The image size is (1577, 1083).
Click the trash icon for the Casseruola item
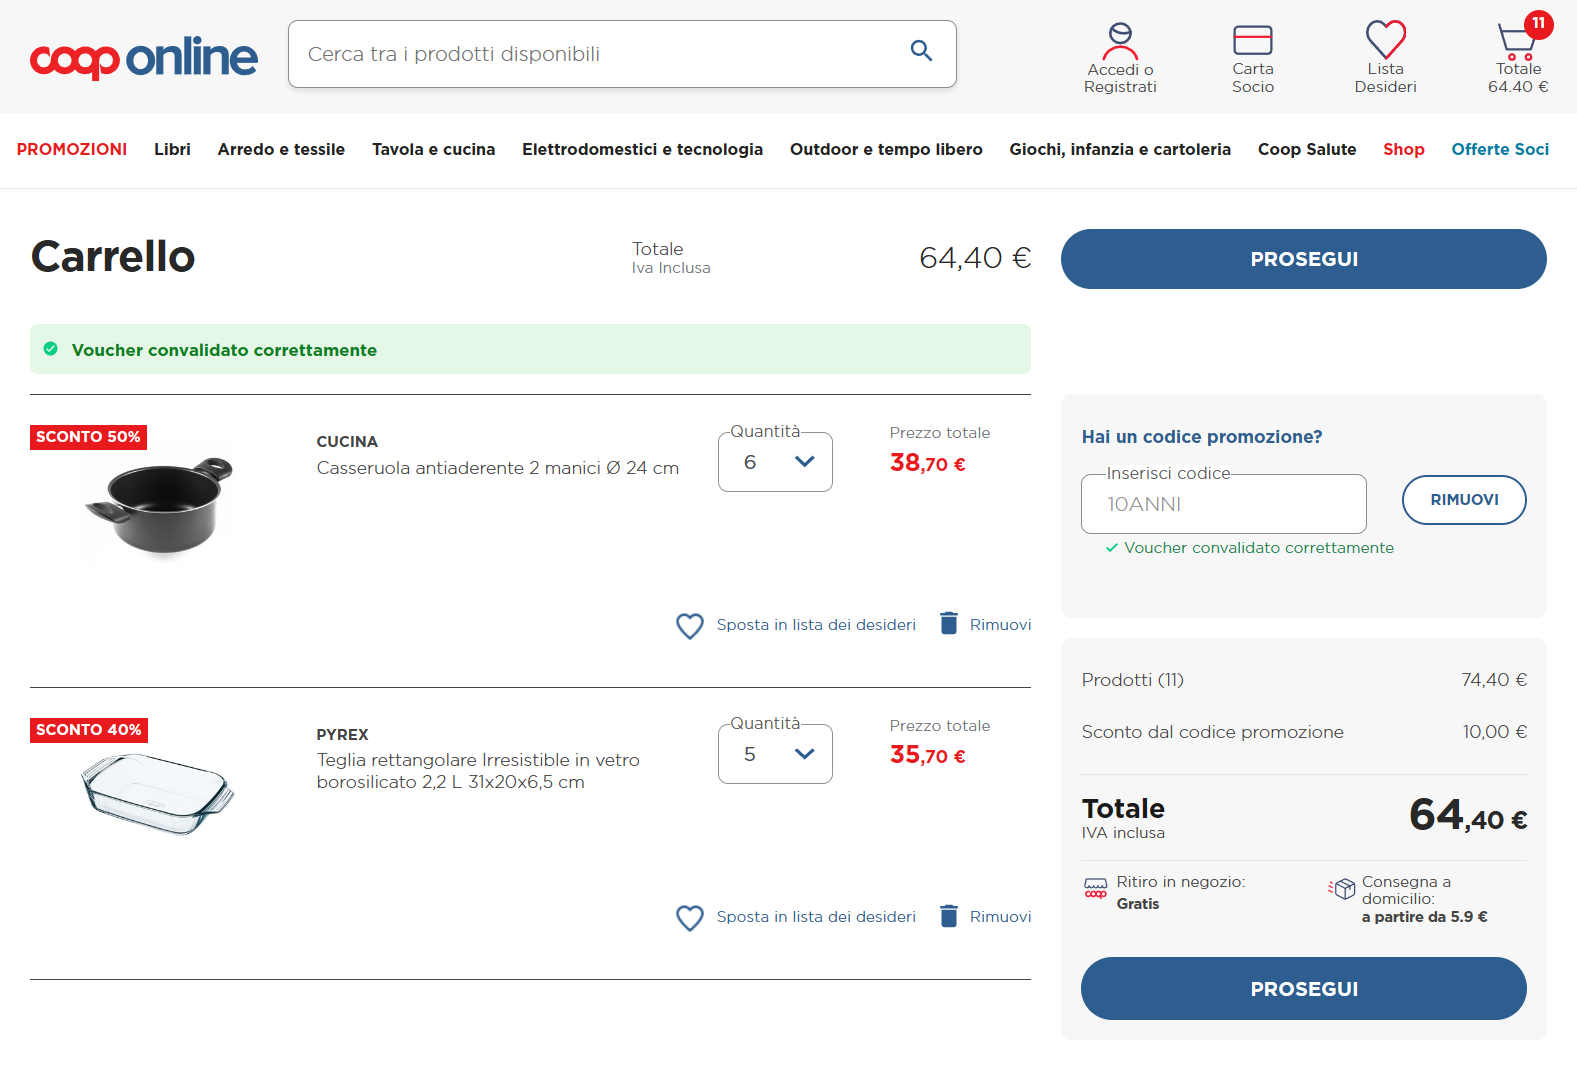point(949,624)
